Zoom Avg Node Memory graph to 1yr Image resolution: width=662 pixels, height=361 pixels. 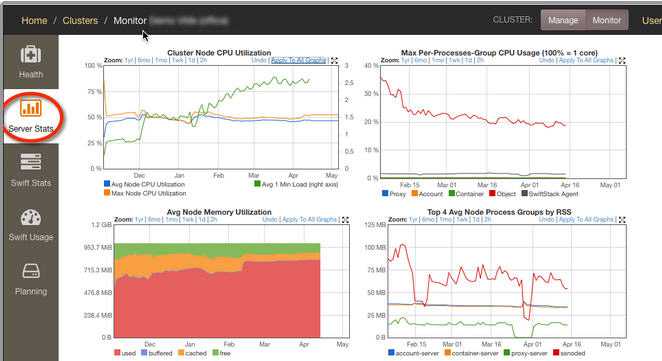pos(139,220)
